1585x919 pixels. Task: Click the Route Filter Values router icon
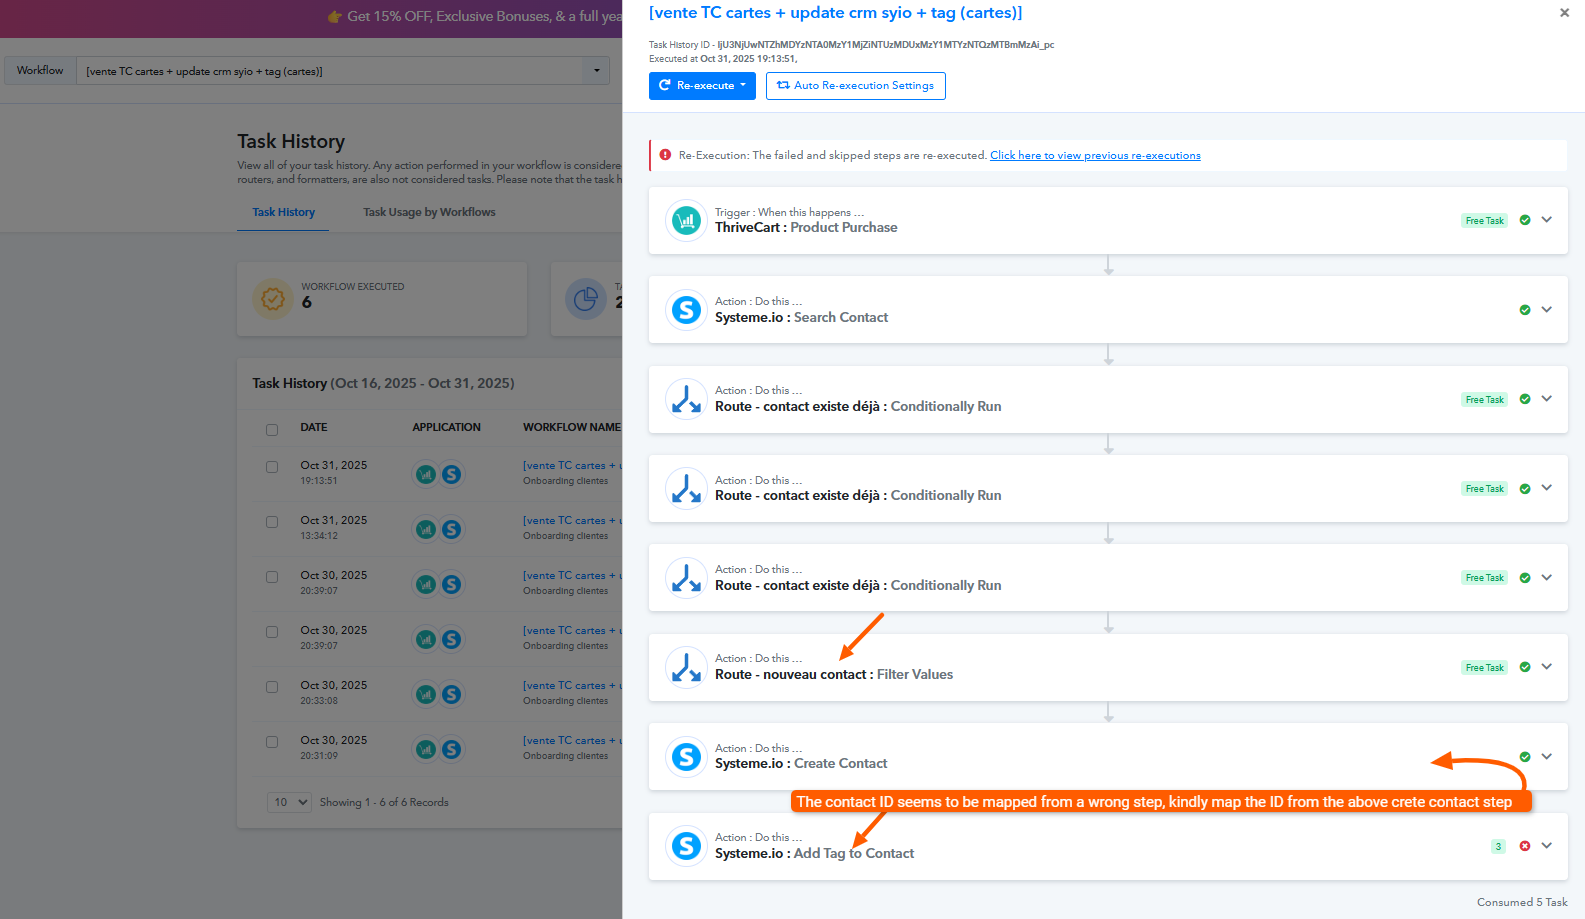pyautogui.click(x=686, y=667)
